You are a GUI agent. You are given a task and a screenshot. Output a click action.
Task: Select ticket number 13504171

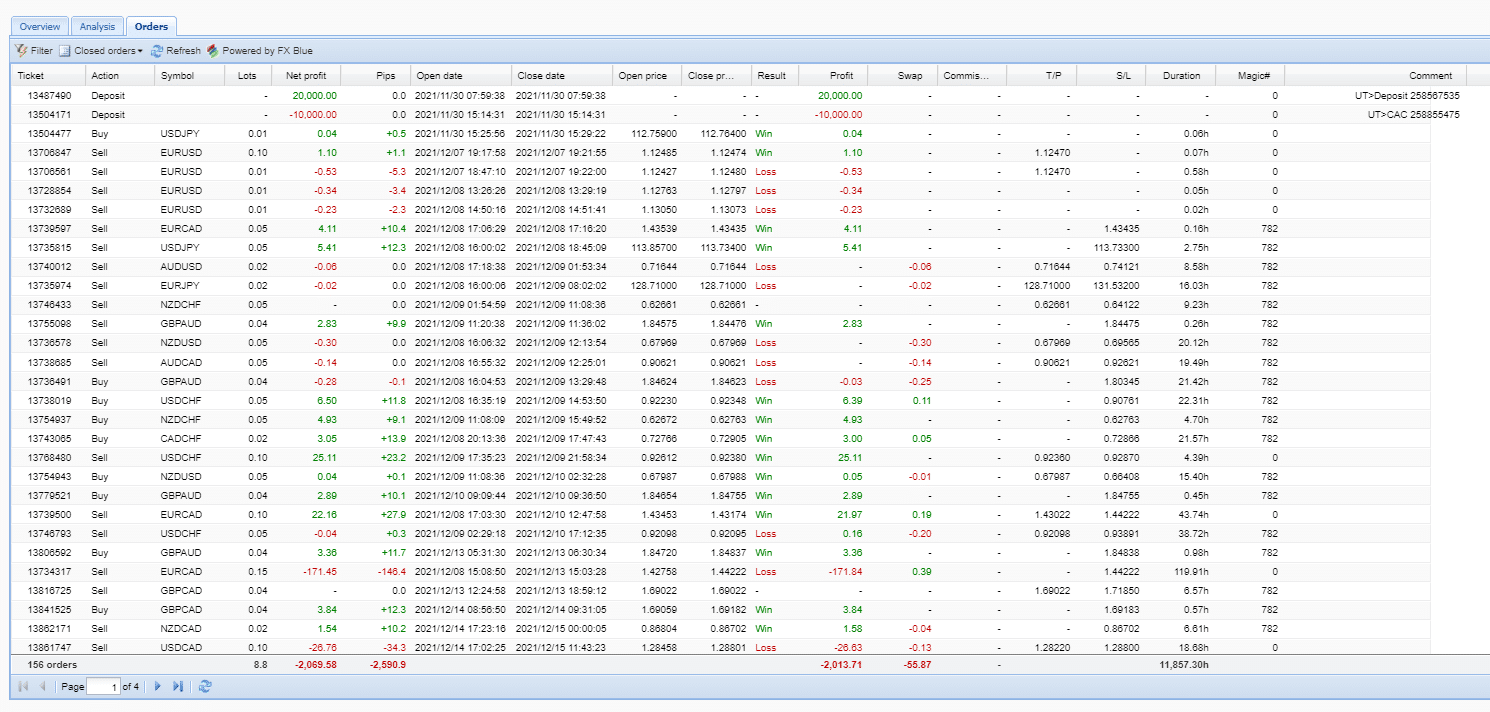pos(48,115)
